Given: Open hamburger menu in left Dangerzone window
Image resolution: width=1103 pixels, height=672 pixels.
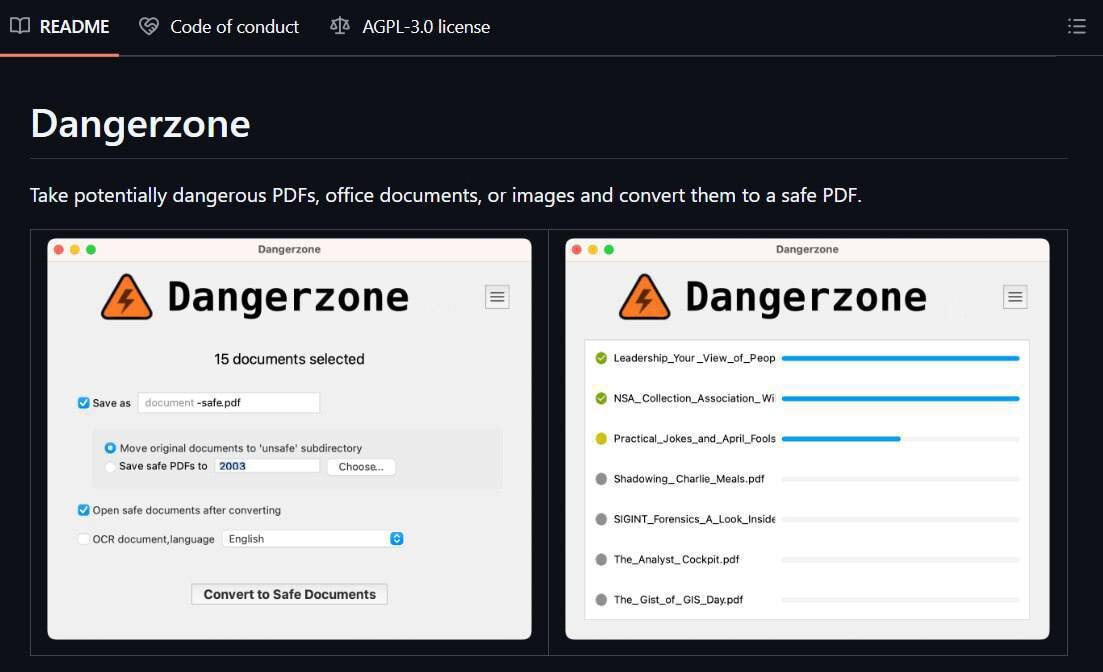Looking at the screenshot, I should [497, 297].
